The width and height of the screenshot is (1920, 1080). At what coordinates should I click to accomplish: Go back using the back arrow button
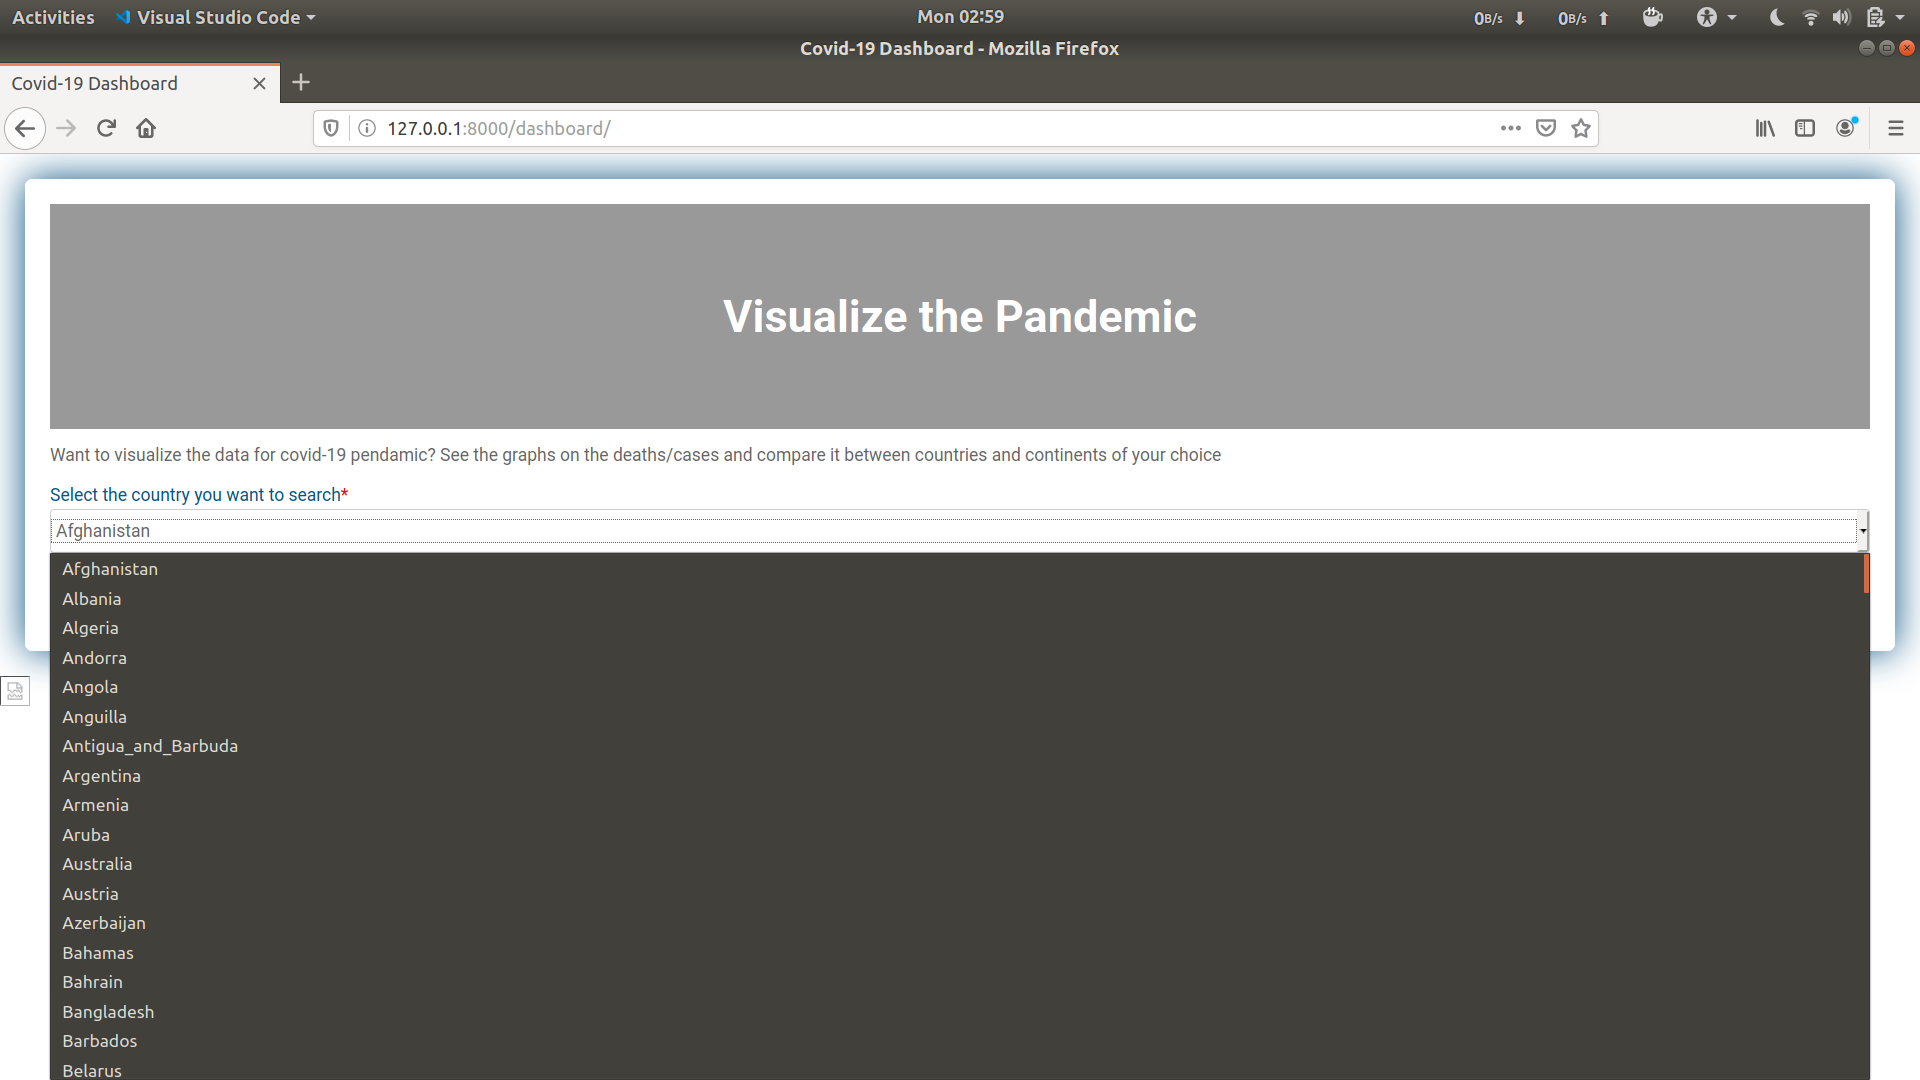pyautogui.click(x=25, y=128)
